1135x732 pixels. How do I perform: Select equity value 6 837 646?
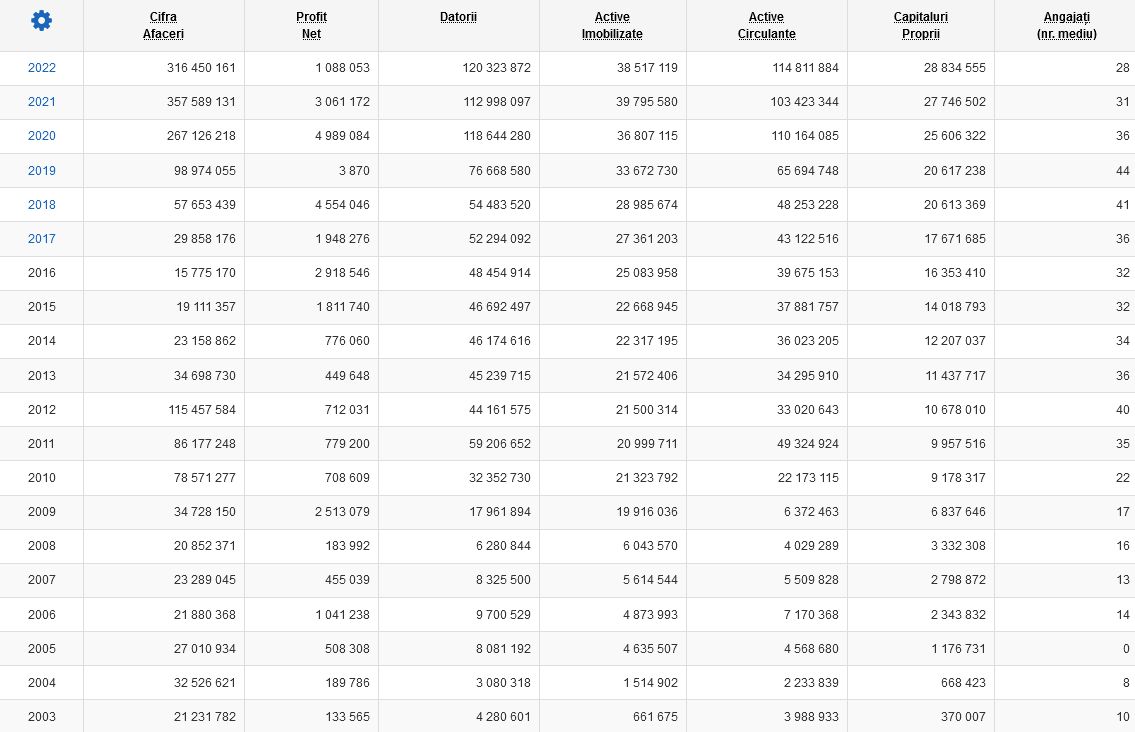click(958, 512)
